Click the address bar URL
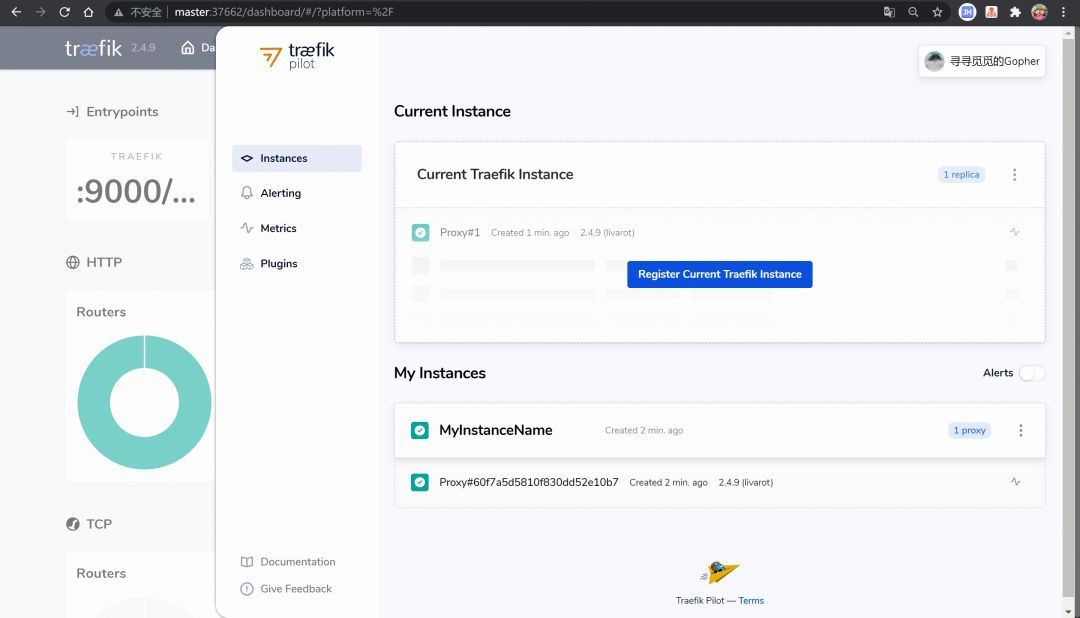Image resolution: width=1080 pixels, height=618 pixels. pyautogui.click(x=284, y=12)
